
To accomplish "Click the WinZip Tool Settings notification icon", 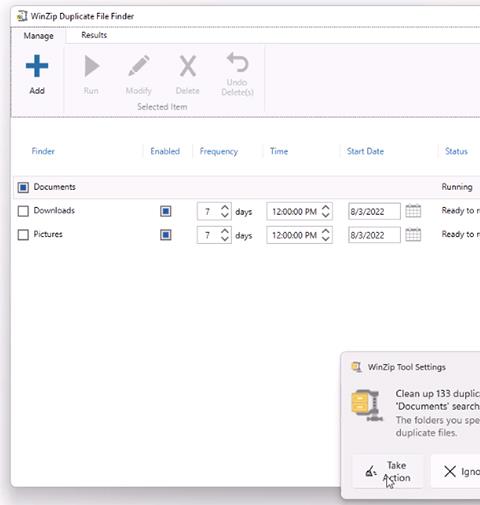I will tap(357, 367).
